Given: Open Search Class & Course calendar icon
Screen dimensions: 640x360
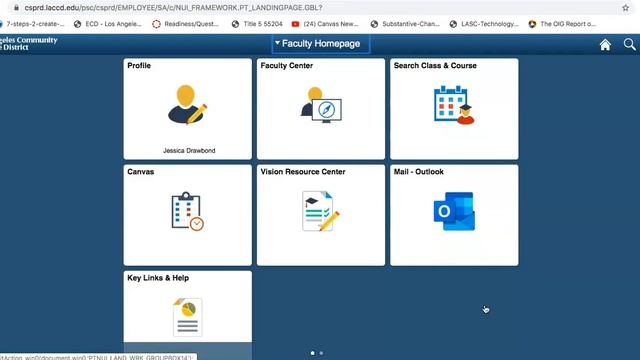Looking at the screenshot, I should 454,105.
